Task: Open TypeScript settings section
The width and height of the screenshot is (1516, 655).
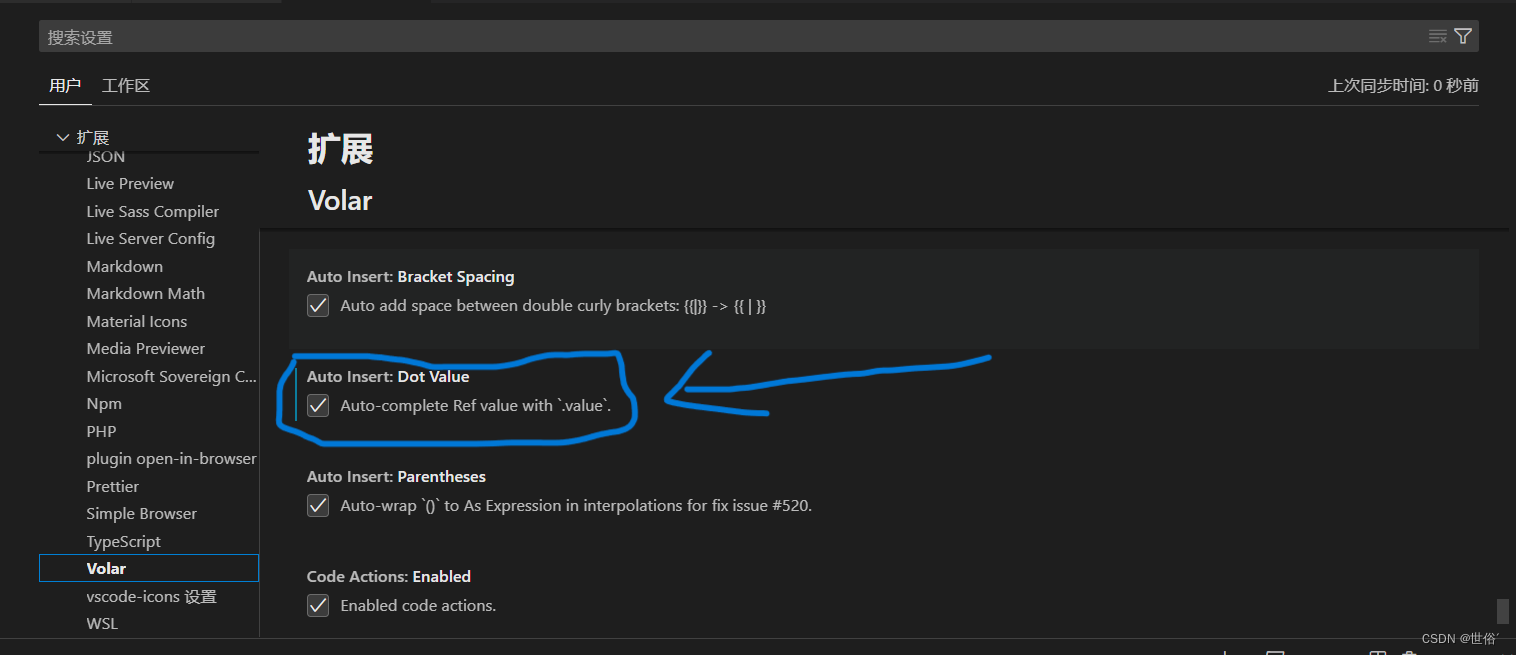Action: [x=123, y=541]
